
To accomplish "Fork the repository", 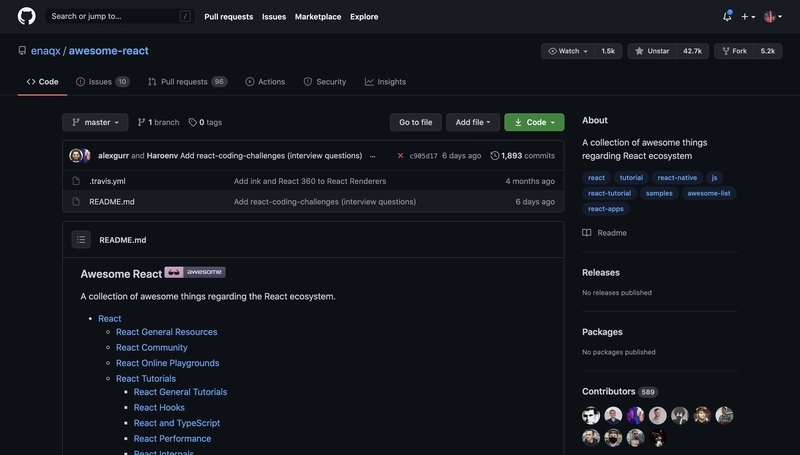I will 734,51.
